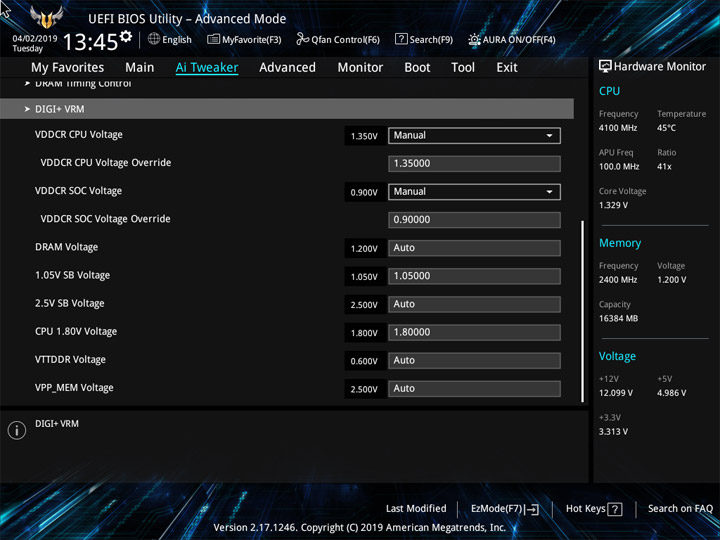Screen dimensions: 720x540
Task: Open VDDCR CPU Voltage mode dropdown
Action: [474, 135]
